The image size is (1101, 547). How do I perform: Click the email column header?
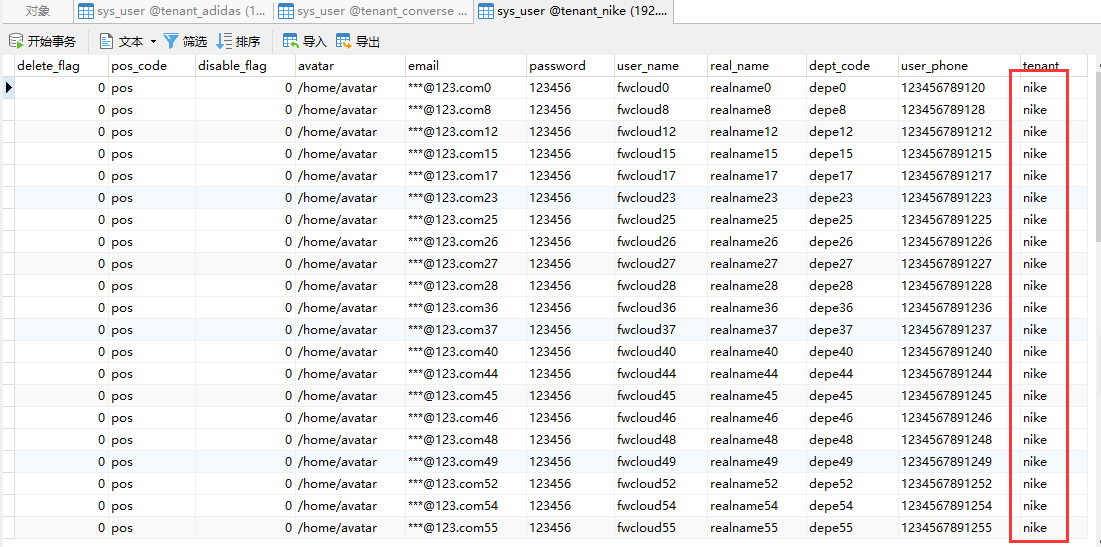[423, 66]
